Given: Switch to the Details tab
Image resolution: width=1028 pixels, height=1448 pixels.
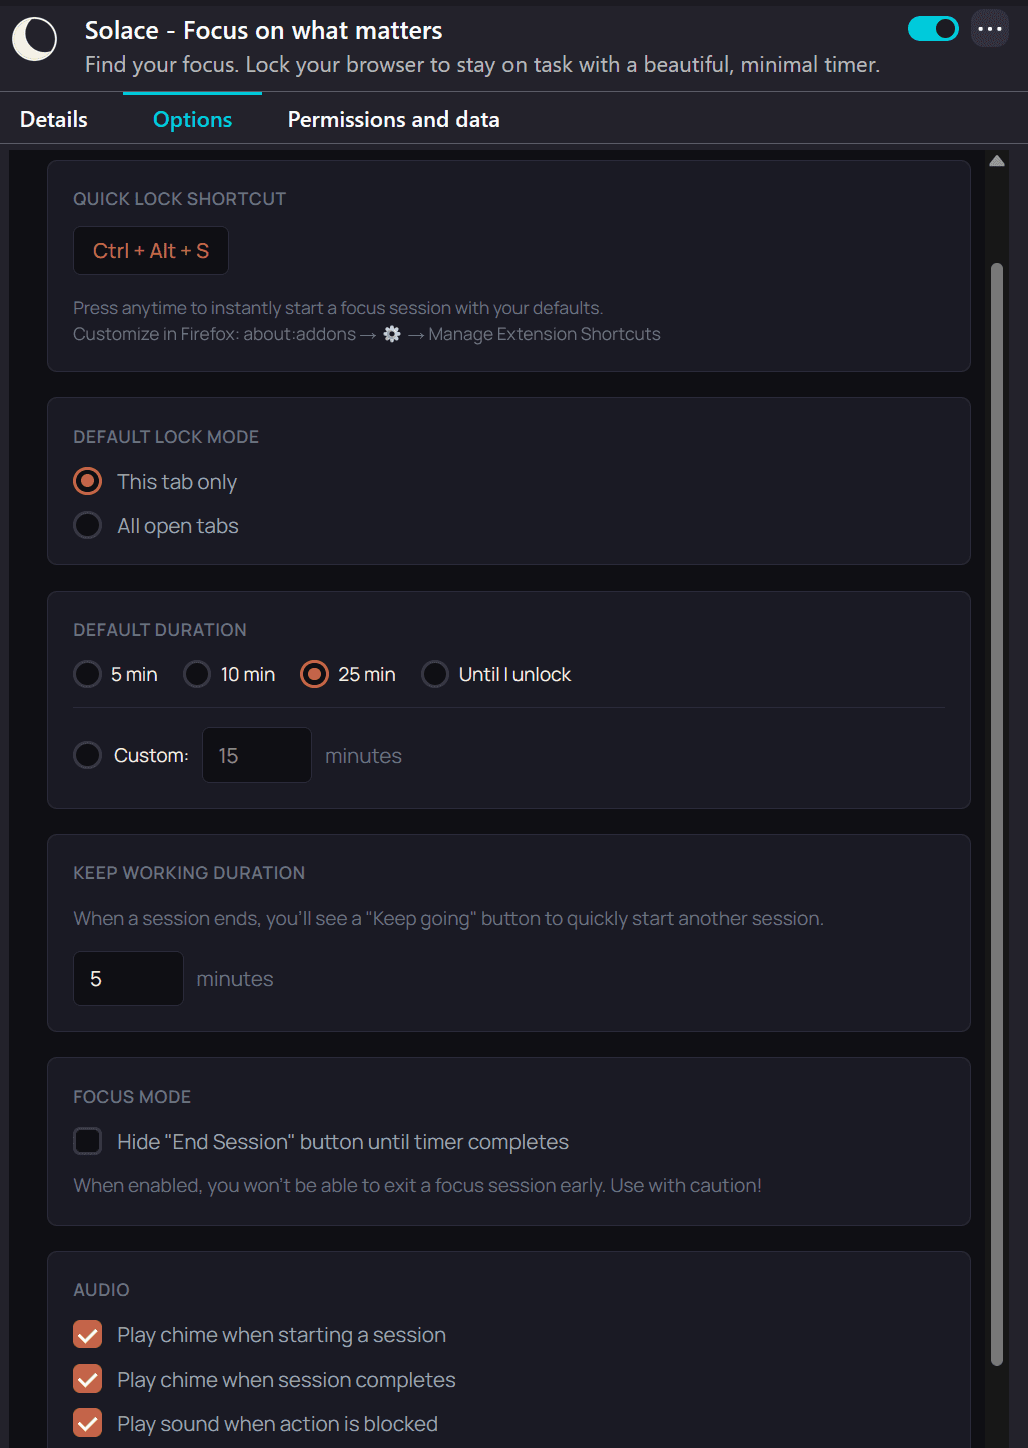Looking at the screenshot, I should (x=53, y=118).
